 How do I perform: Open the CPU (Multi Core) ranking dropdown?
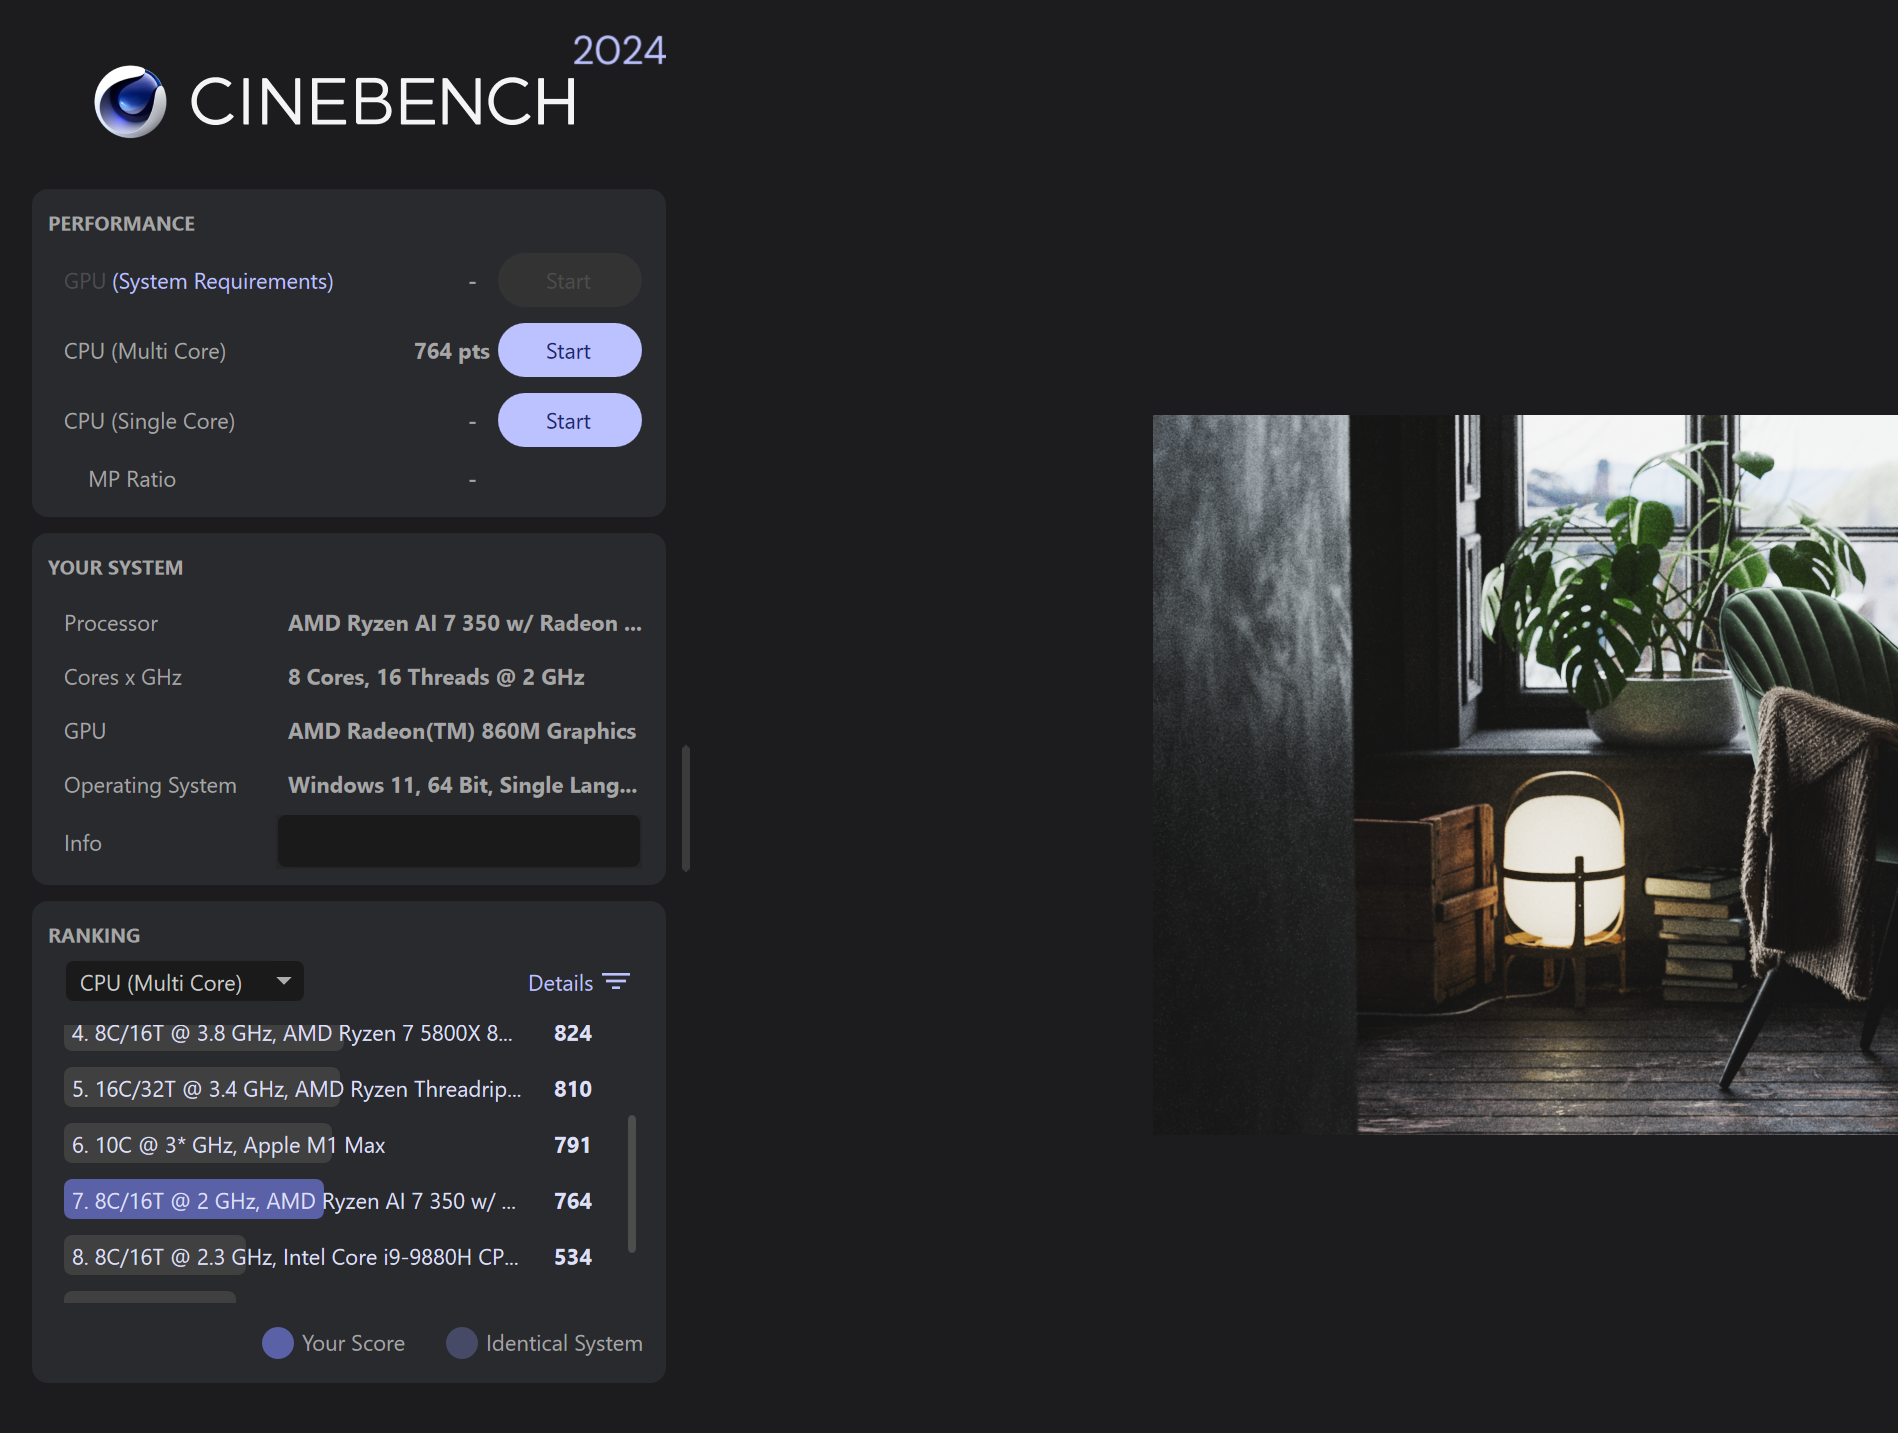coord(184,982)
